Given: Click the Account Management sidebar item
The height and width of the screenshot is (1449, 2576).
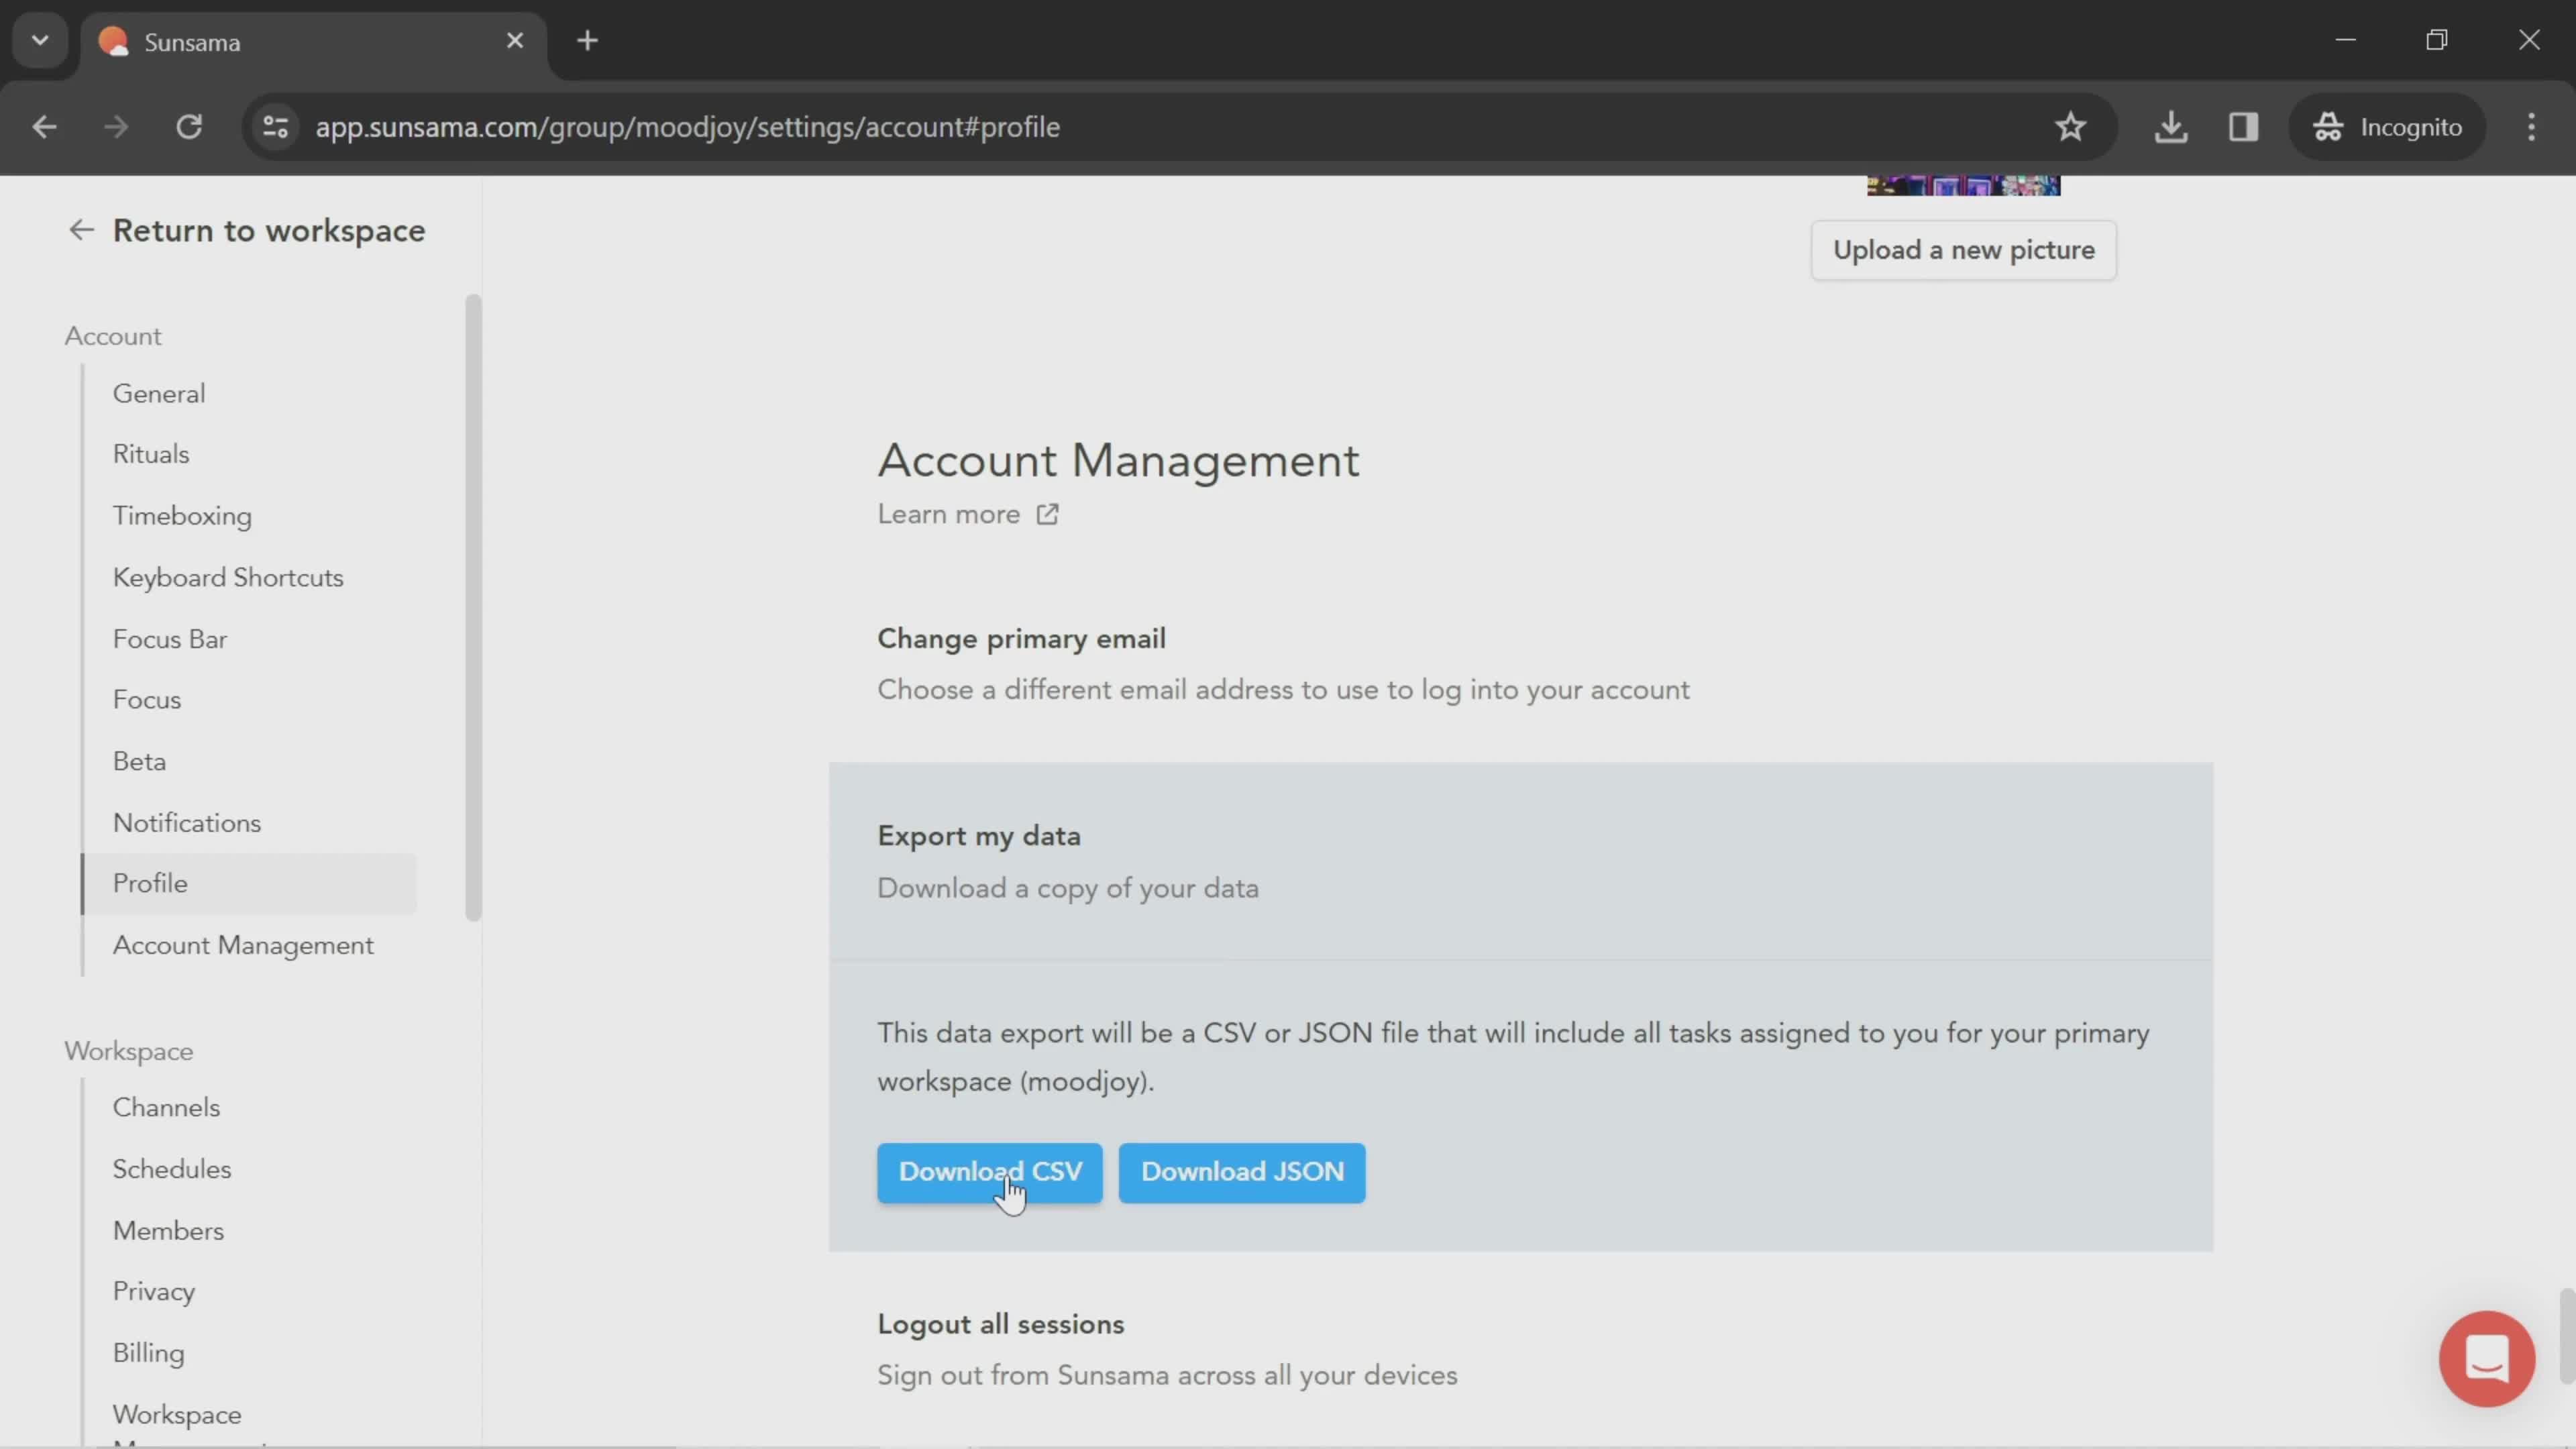Looking at the screenshot, I should (x=242, y=945).
